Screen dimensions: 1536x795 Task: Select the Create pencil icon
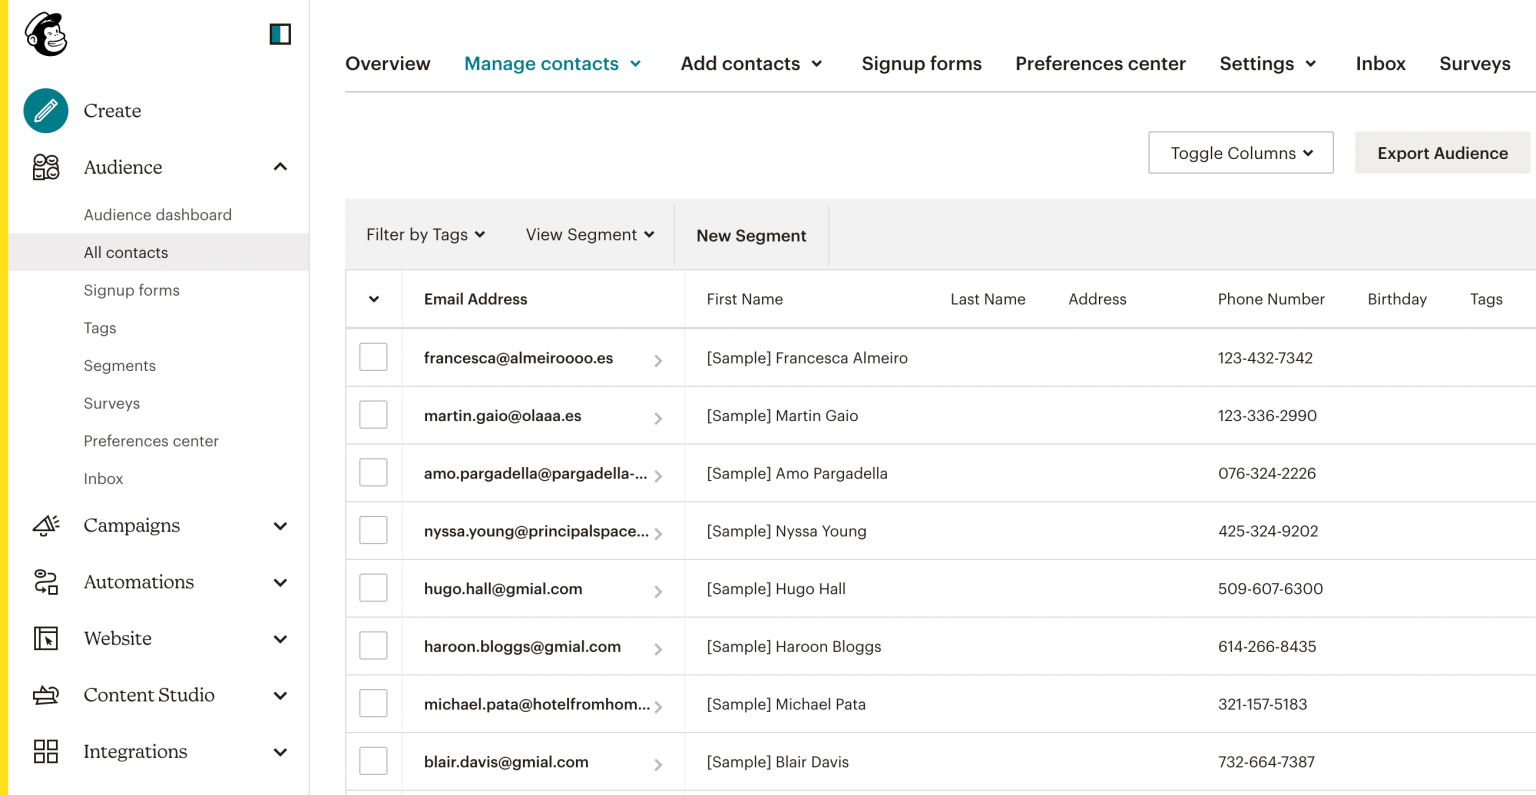click(44, 110)
